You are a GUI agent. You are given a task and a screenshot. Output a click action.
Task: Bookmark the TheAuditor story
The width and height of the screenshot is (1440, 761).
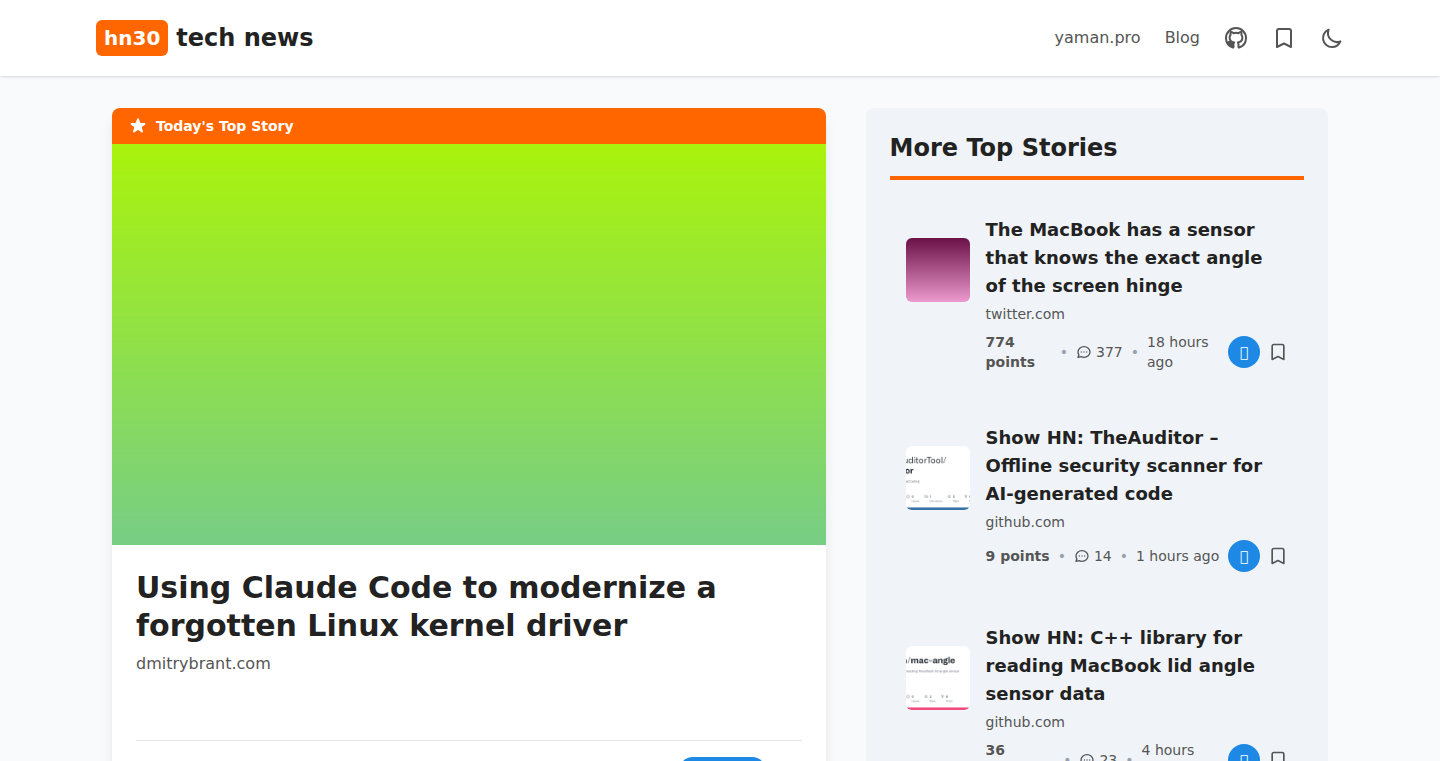point(1278,556)
